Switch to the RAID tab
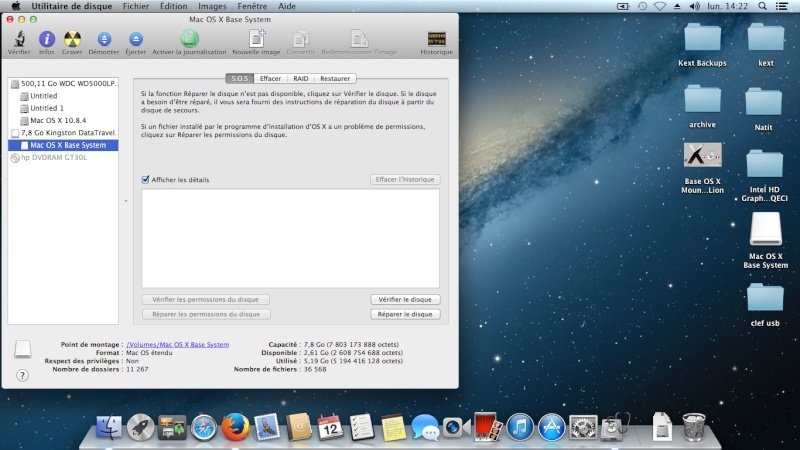 coord(301,79)
